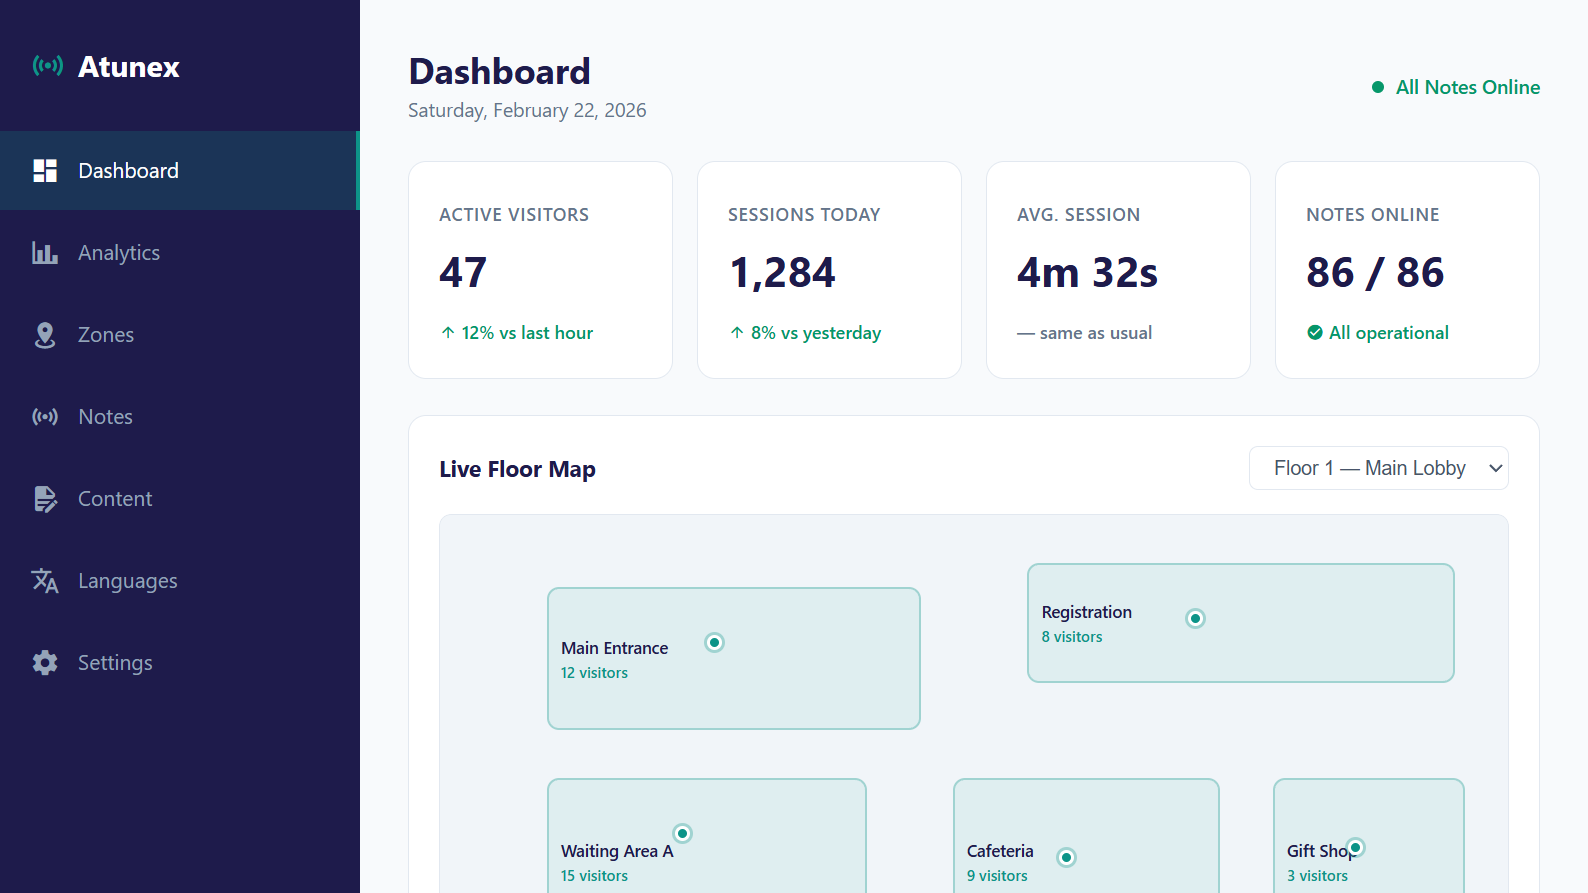Image resolution: width=1588 pixels, height=893 pixels.
Task: Switch to the Languages page
Action: pyautogui.click(x=180, y=581)
